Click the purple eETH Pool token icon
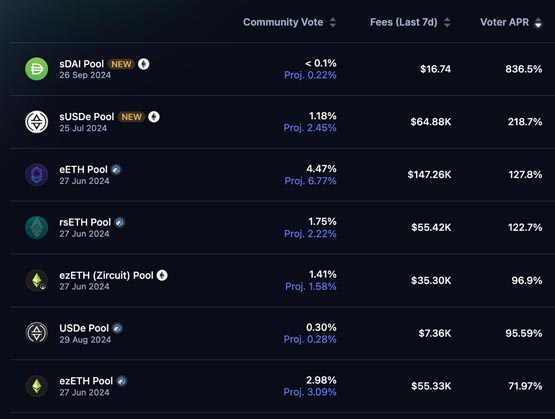 [x=36, y=174]
